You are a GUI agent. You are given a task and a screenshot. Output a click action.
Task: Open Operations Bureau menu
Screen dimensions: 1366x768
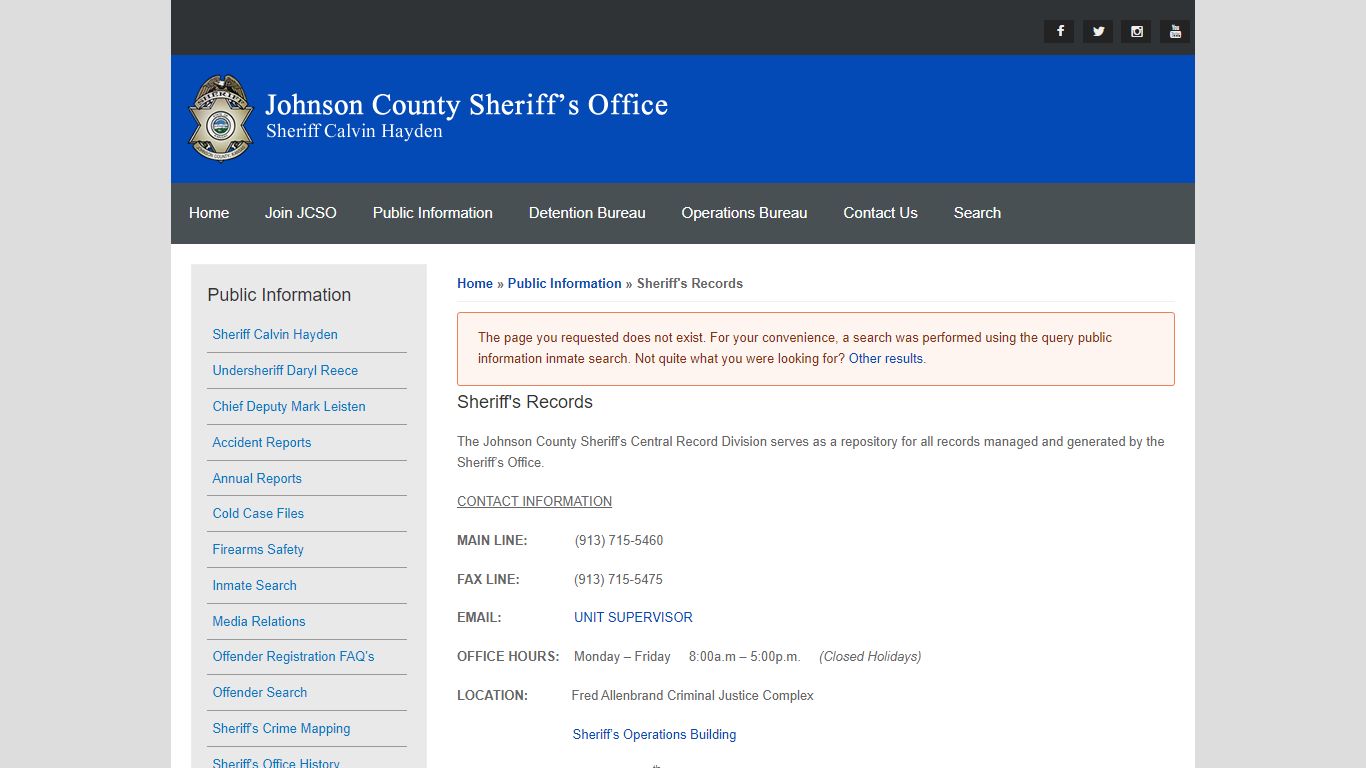coord(744,213)
